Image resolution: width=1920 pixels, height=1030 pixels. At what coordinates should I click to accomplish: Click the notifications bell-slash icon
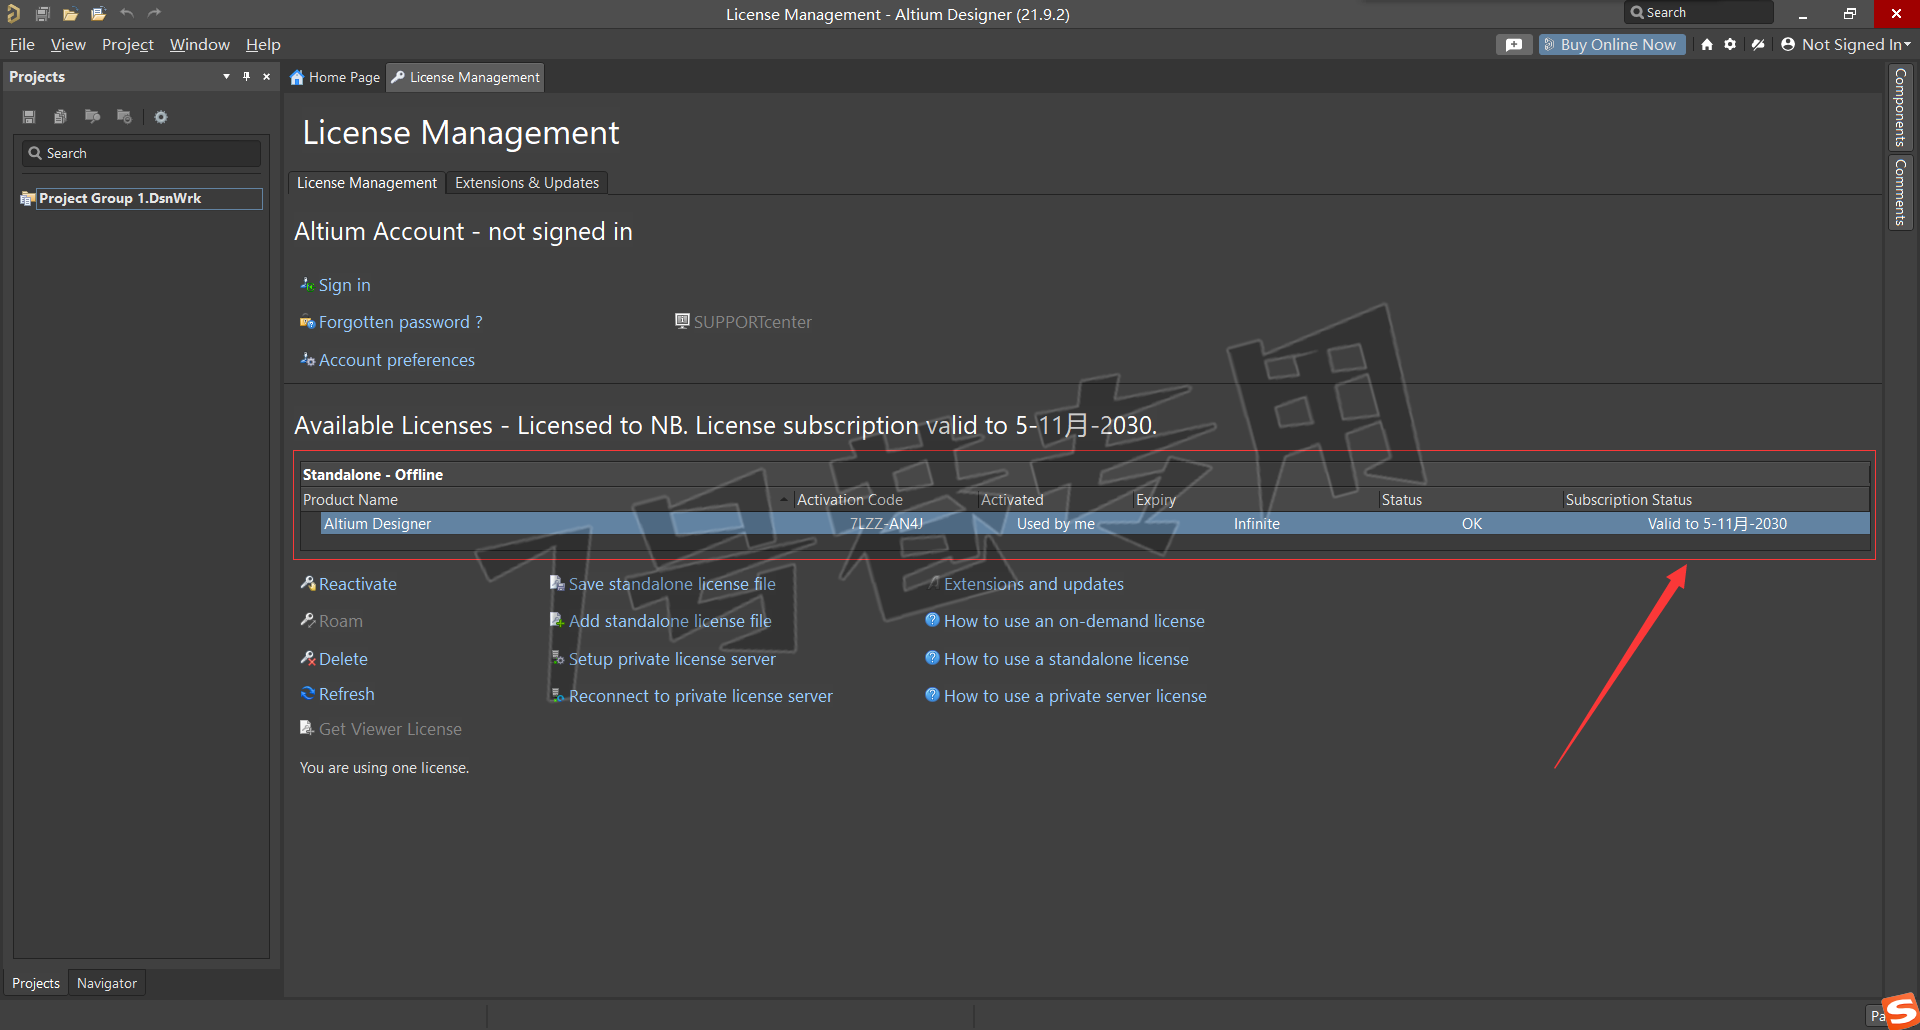coord(1758,44)
